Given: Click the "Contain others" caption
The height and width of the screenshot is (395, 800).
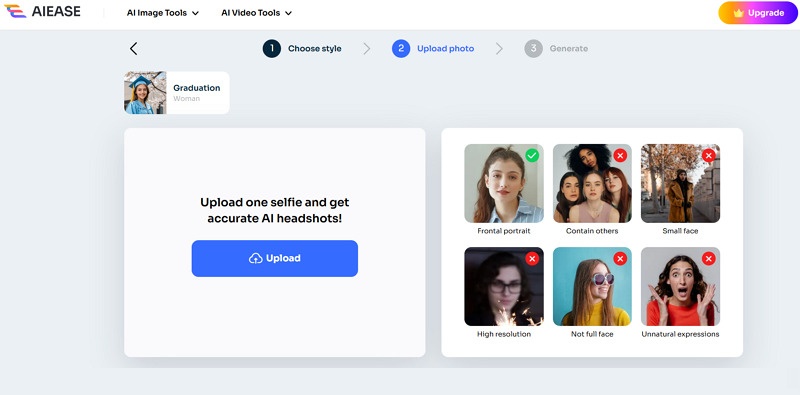Looking at the screenshot, I should tap(592, 231).
